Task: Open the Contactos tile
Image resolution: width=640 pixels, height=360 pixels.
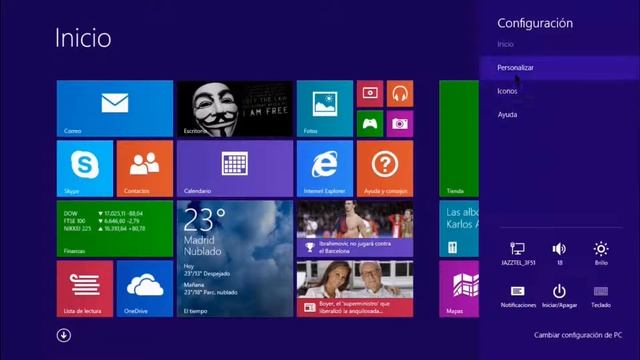Action: point(145,169)
